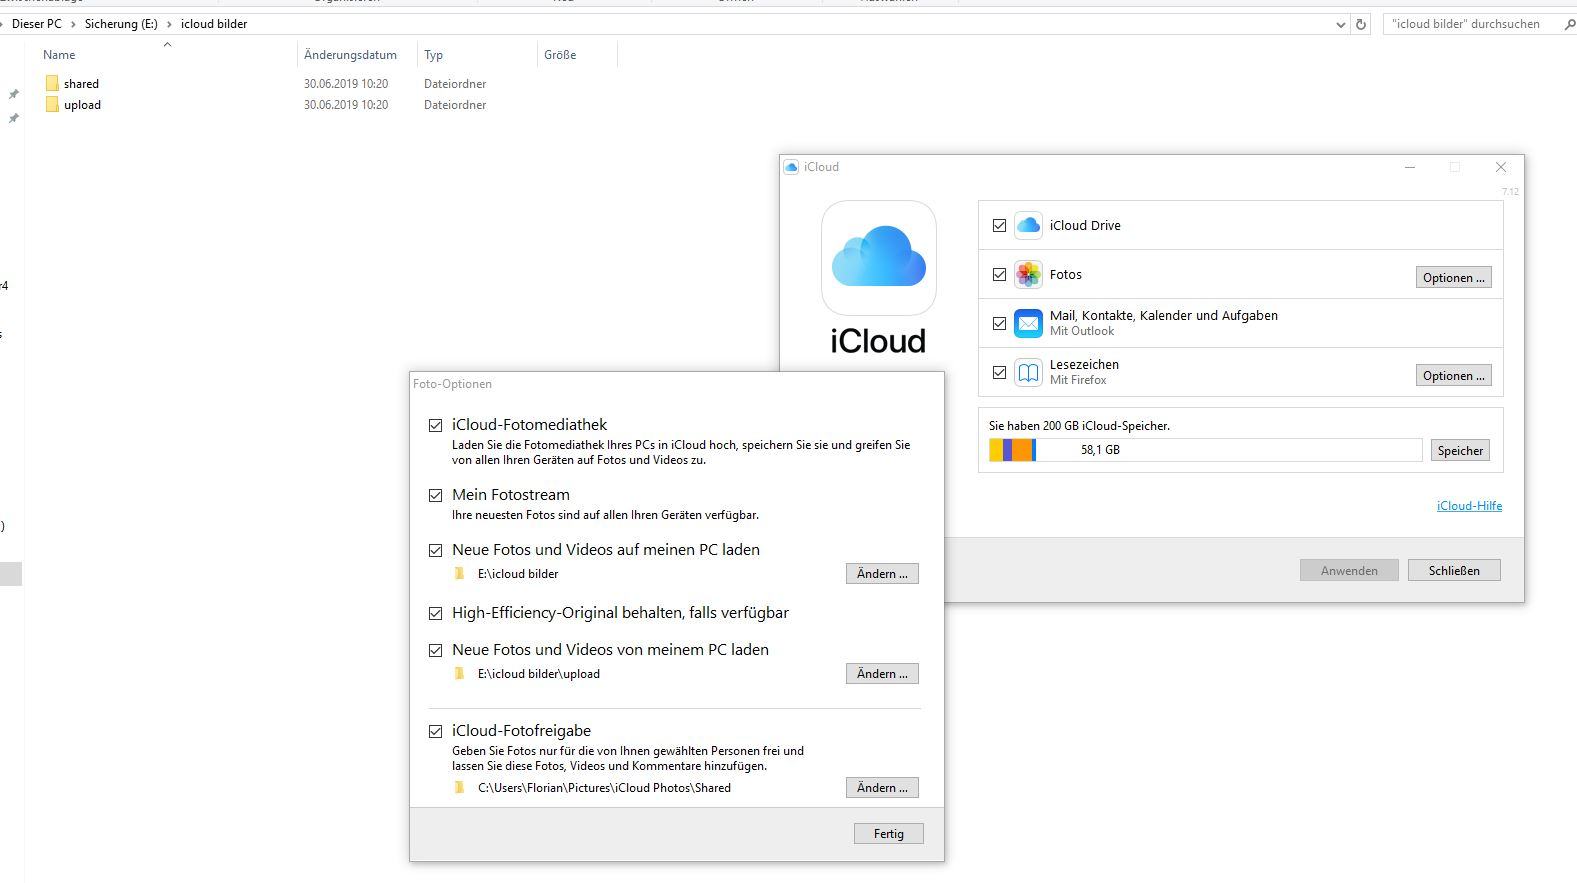Screen dimensions: 1577x883
Task: Click the iCloud storage usage bar
Action: [x=1205, y=450]
